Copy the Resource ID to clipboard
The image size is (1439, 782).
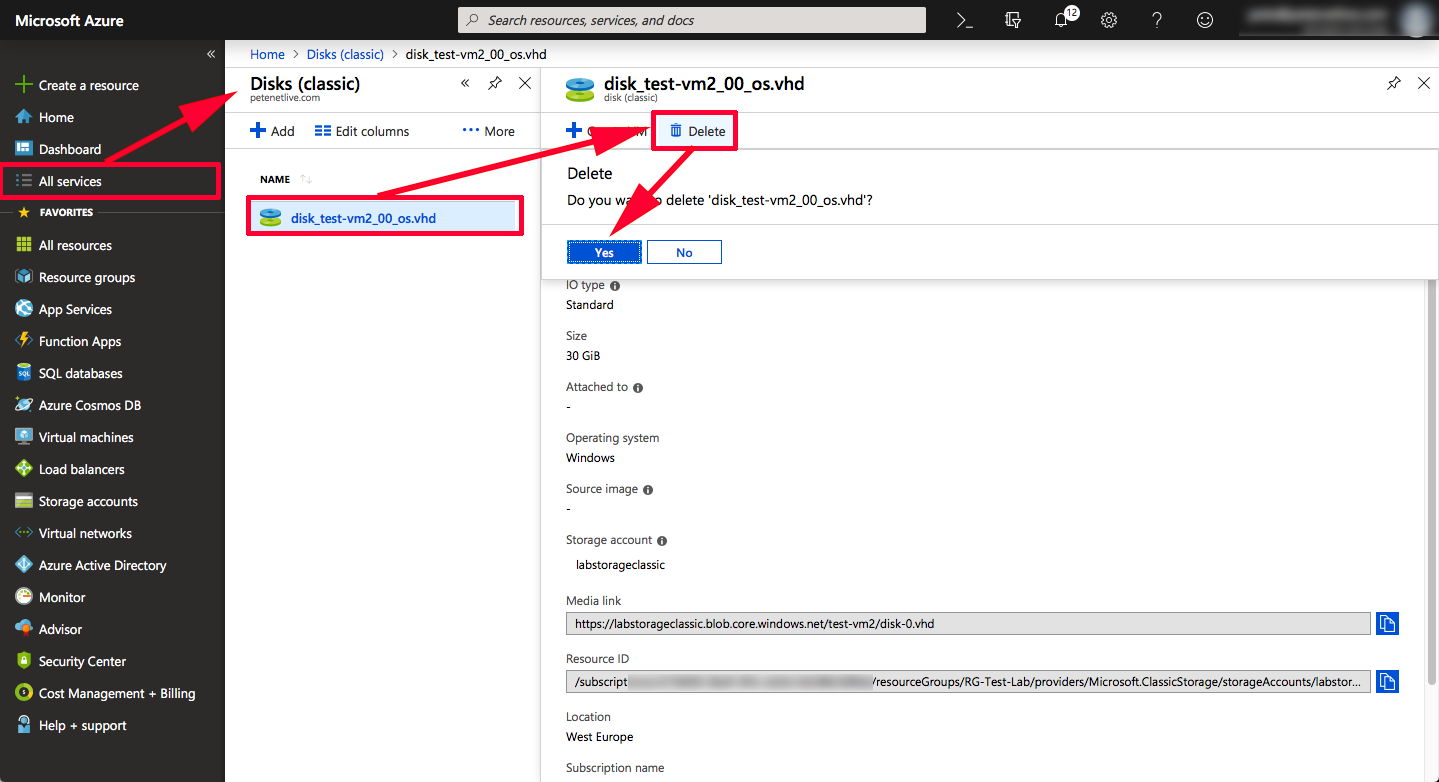point(1387,682)
